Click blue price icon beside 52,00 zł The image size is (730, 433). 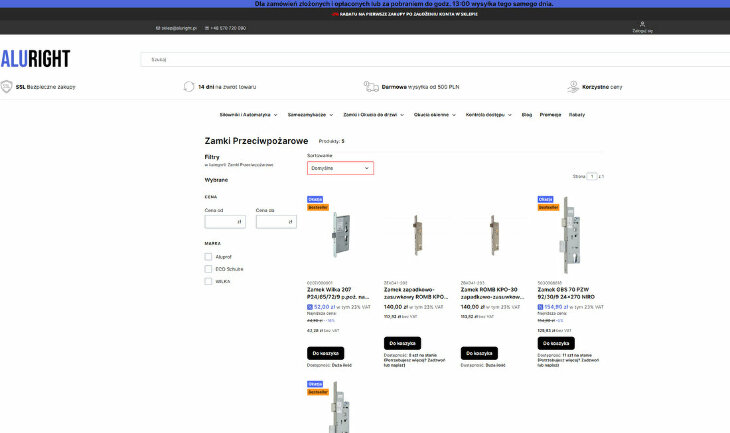coord(310,307)
